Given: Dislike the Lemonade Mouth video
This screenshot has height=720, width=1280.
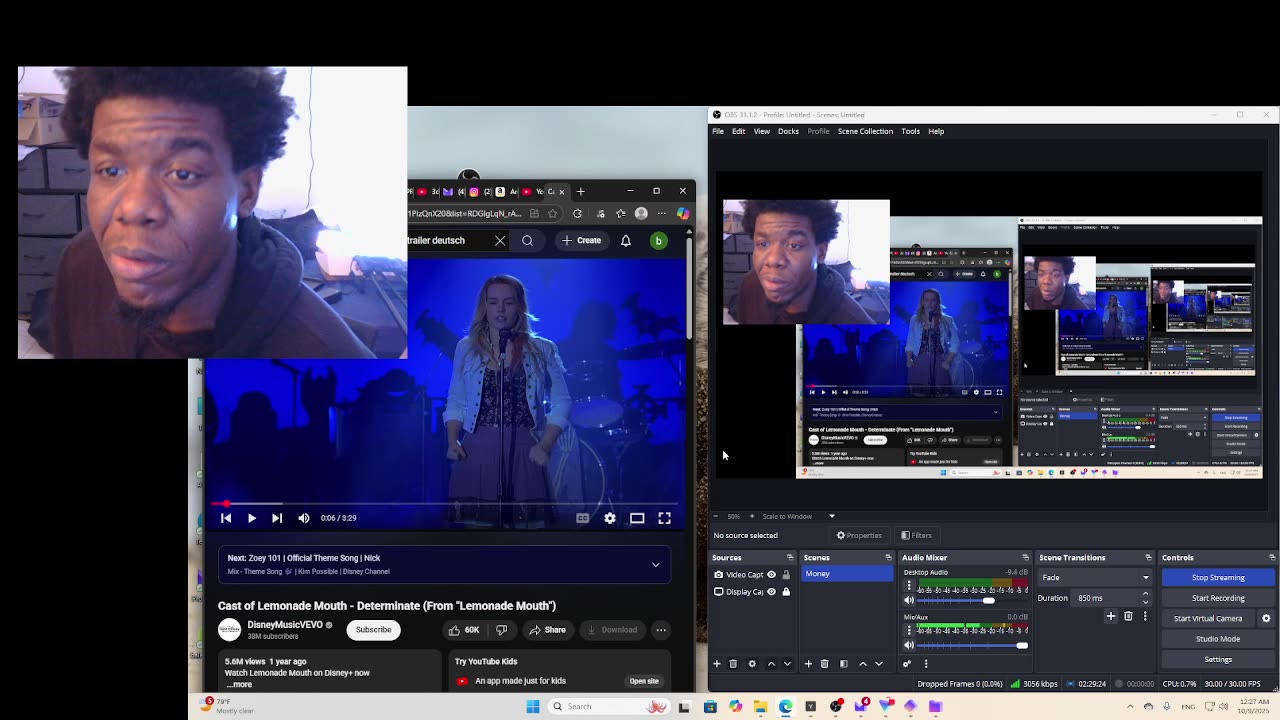Looking at the screenshot, I should [x=501, y=630].
